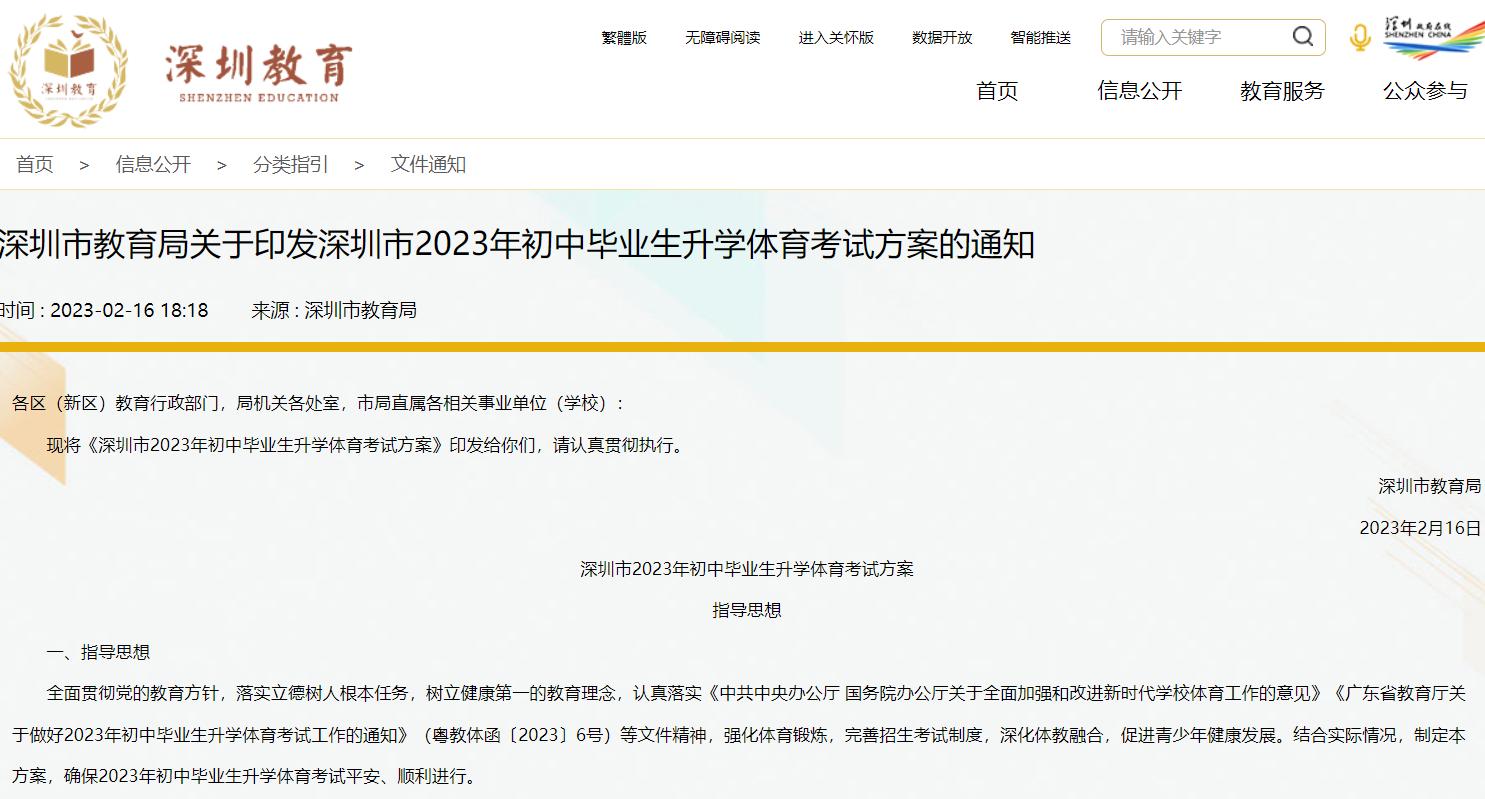The image size is (1485, 799).
Task: Click 首页 in the breadcrumb trail
Action: [x=34, y=165]
